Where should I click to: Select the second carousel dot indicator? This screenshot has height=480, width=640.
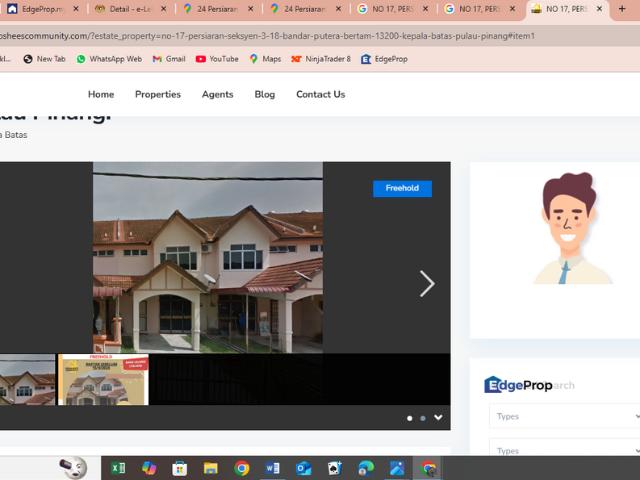coord(422,418)
